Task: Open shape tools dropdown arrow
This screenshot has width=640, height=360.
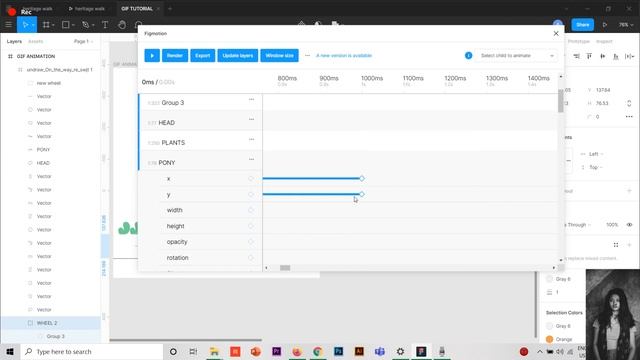Action: point(73,25)
